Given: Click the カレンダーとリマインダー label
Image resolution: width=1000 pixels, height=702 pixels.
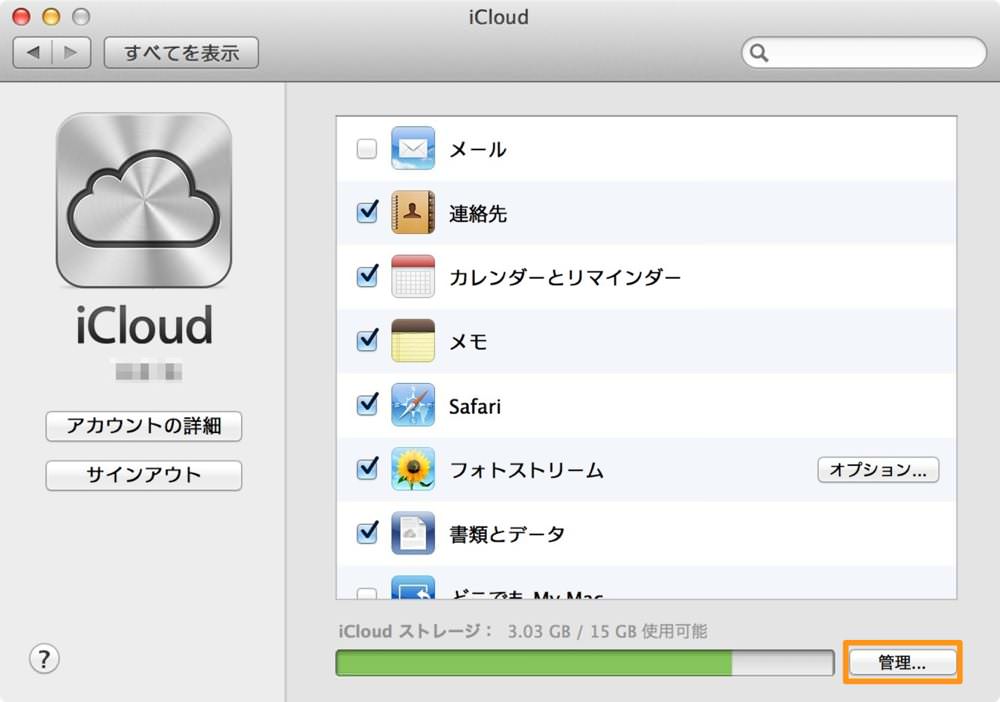Looking at the screenshot, I should [x=565, y=277].
